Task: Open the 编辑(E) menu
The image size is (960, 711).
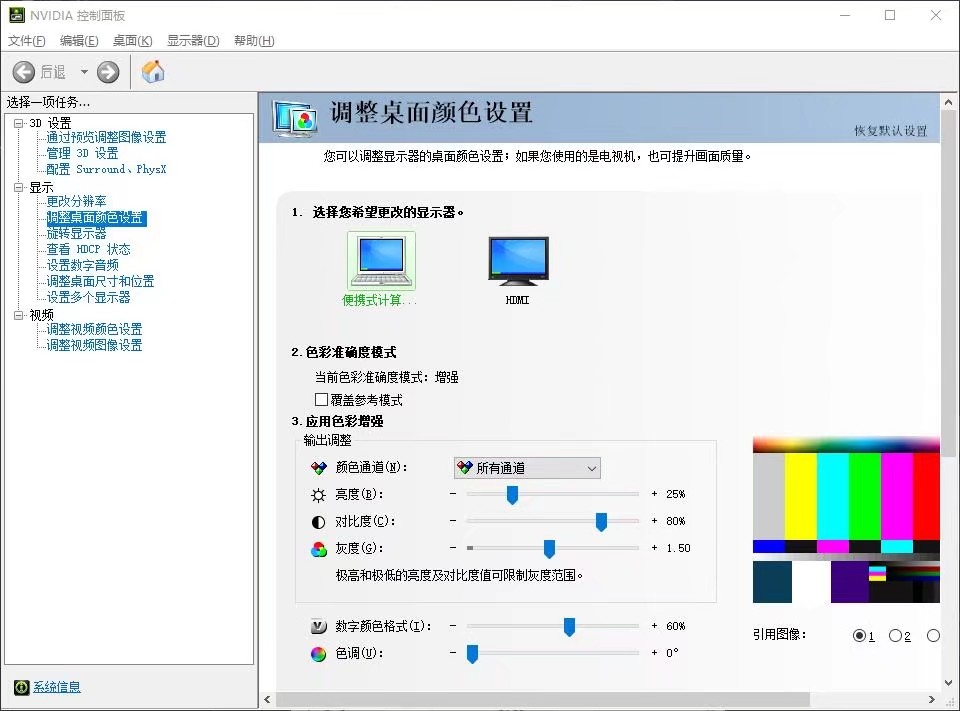Action: tap(79, 40)
